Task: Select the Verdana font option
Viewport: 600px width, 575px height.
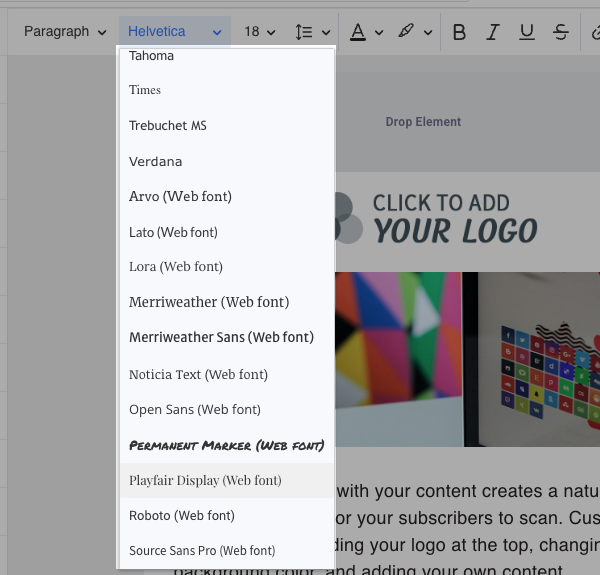Action: (156, 161)
